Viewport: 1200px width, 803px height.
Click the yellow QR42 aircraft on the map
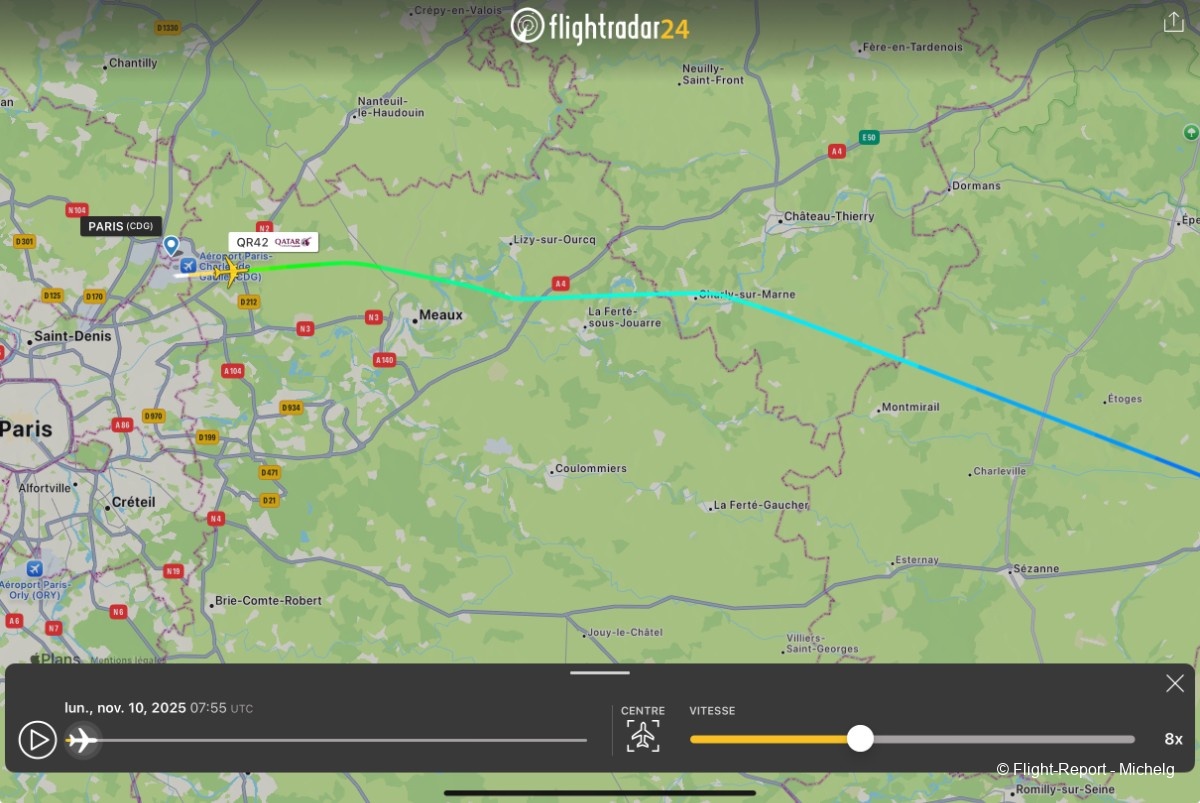tap(232, 271)
